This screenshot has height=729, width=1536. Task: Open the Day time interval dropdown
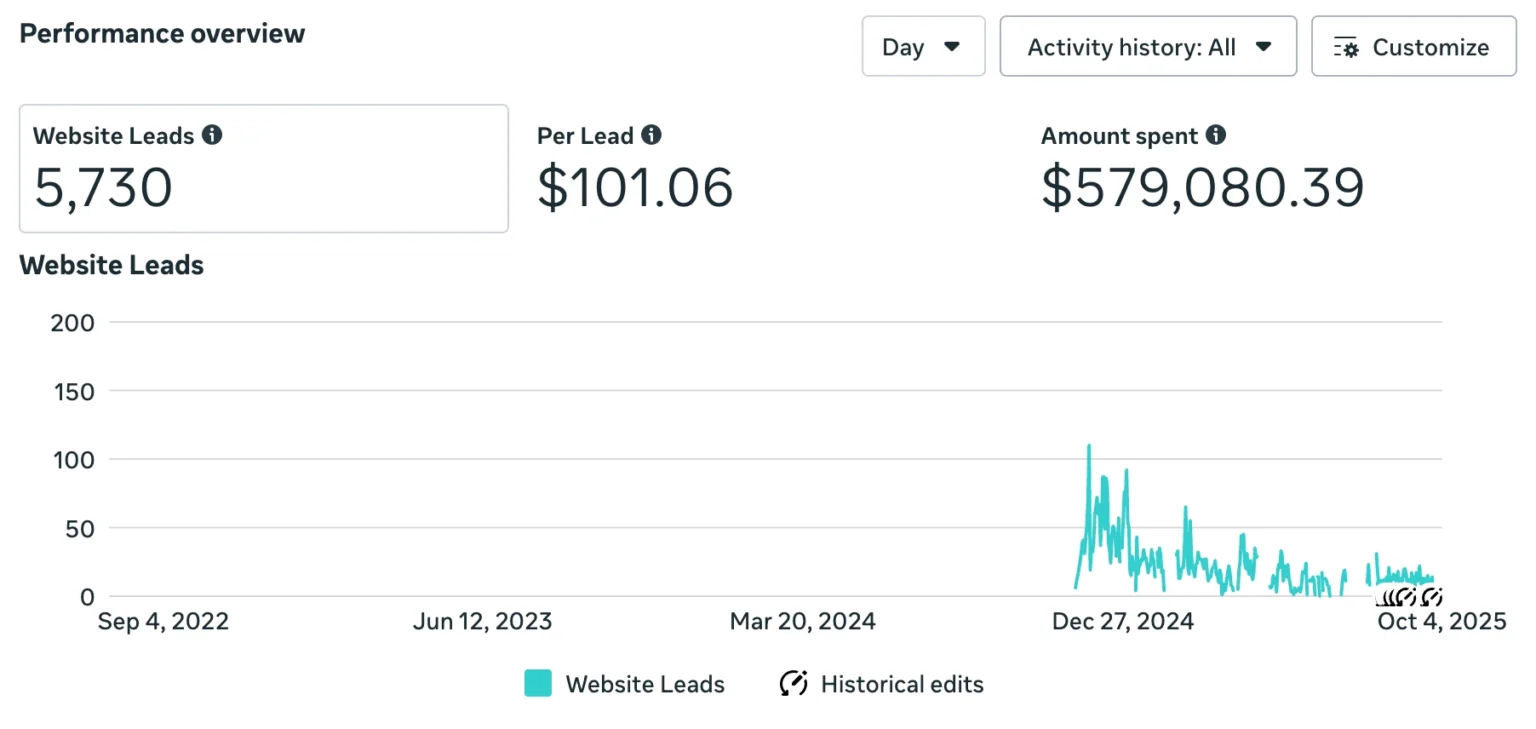[x=922, y=46]
